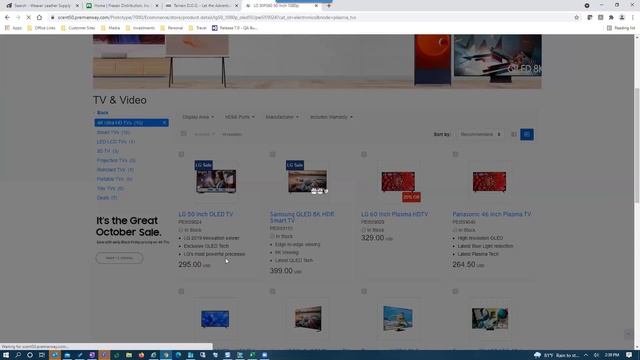The width and height of the screenshot is (640, 360).
Task: Open the LG 60 Inch Plasma HDTV link
Action: coord(394,214)
